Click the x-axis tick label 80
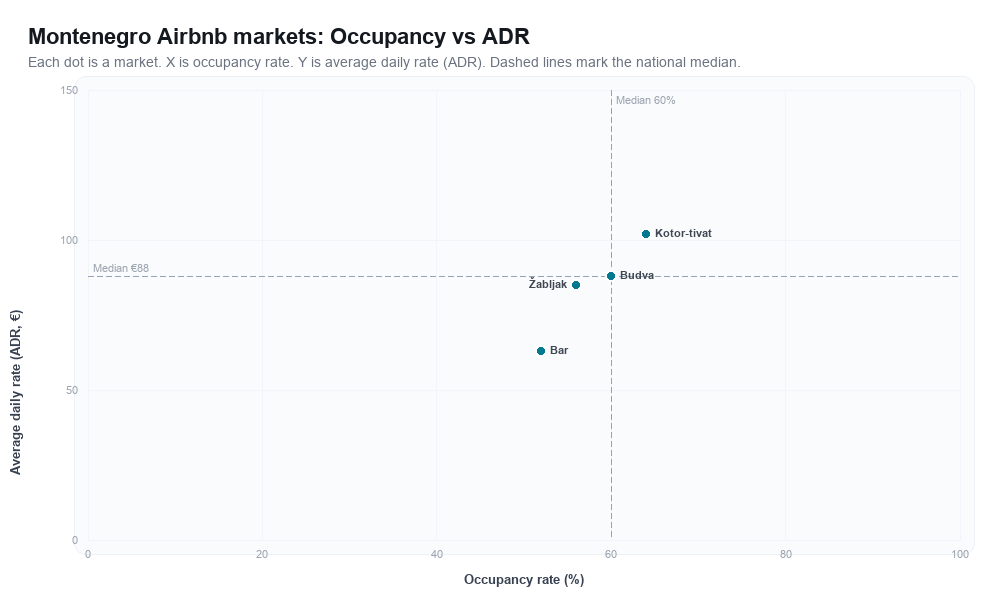The width and height of the screenshot is (1000, 600). coord(786,555)
